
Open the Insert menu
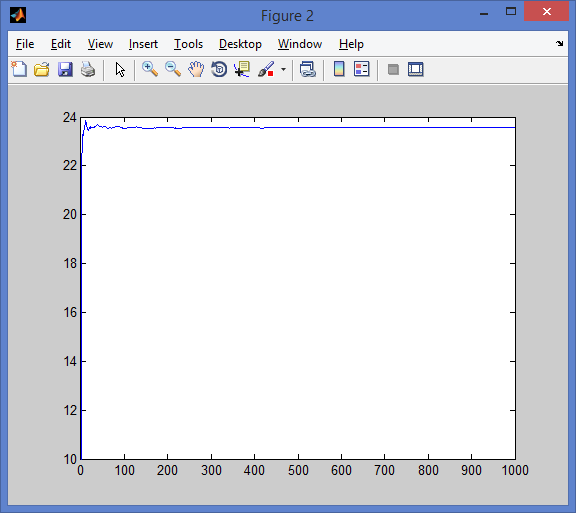click(143, 44)
